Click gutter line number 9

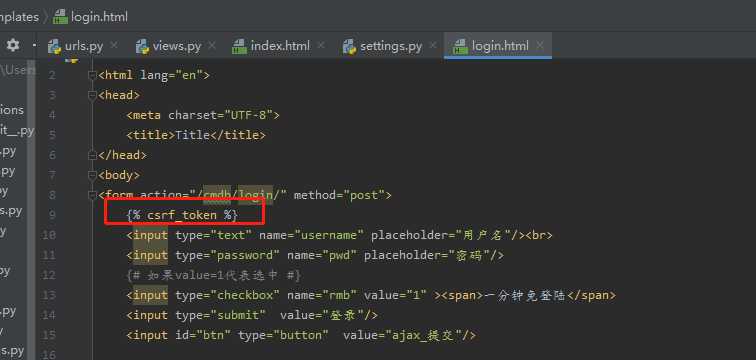52,215
